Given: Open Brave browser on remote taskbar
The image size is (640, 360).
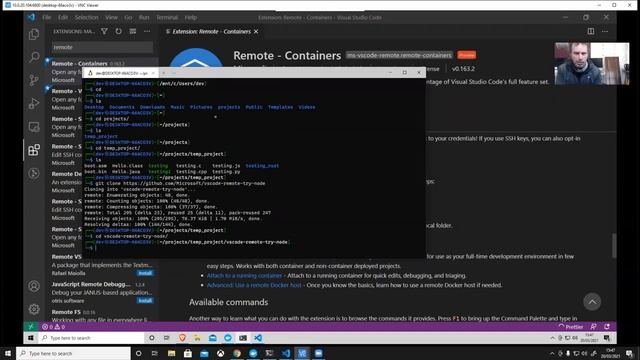Looking at the screenshot, I should pyautogui.click(x=182, y=338).
